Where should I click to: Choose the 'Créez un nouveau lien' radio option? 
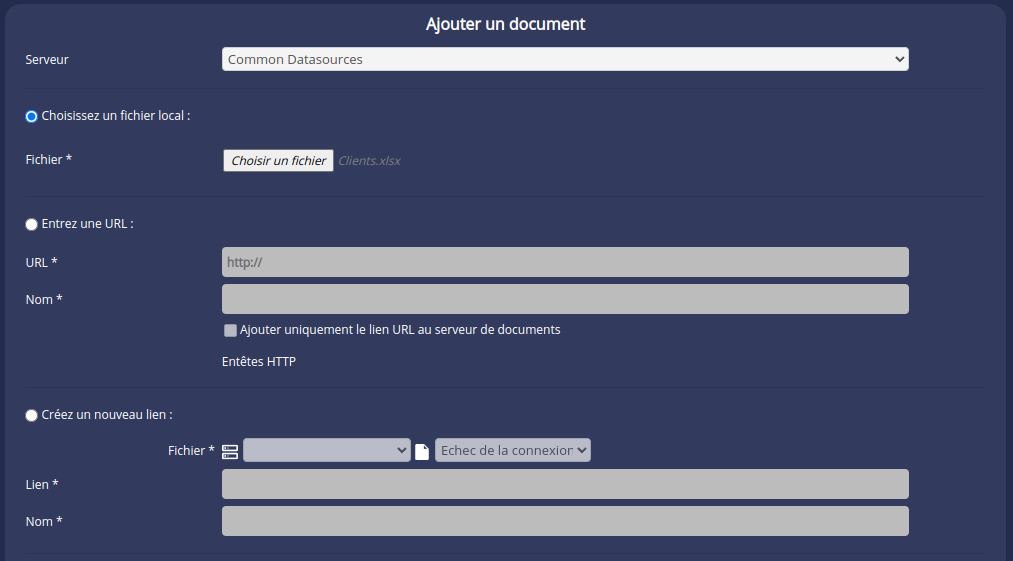pos(31,415)
